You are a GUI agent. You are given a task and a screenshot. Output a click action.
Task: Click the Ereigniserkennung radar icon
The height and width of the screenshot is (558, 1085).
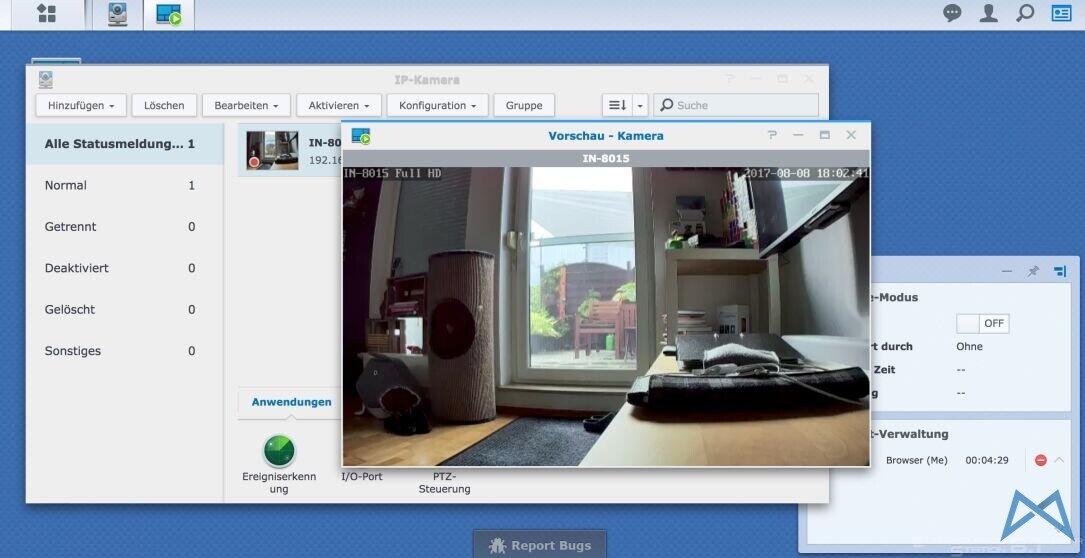(279, 451)
